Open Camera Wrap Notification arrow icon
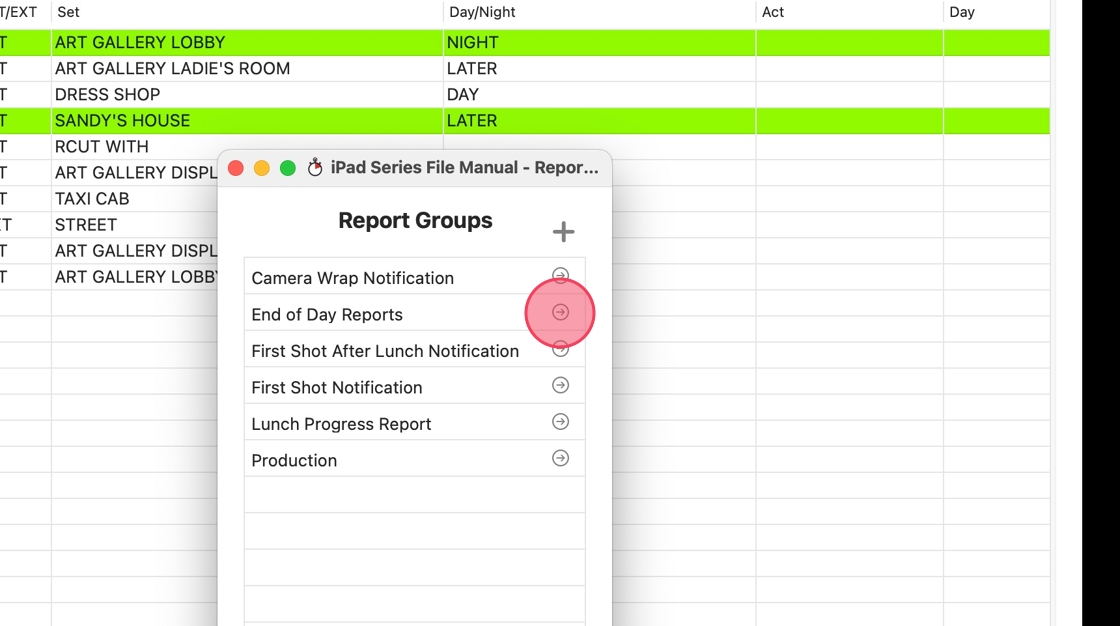 pos(561,275)
